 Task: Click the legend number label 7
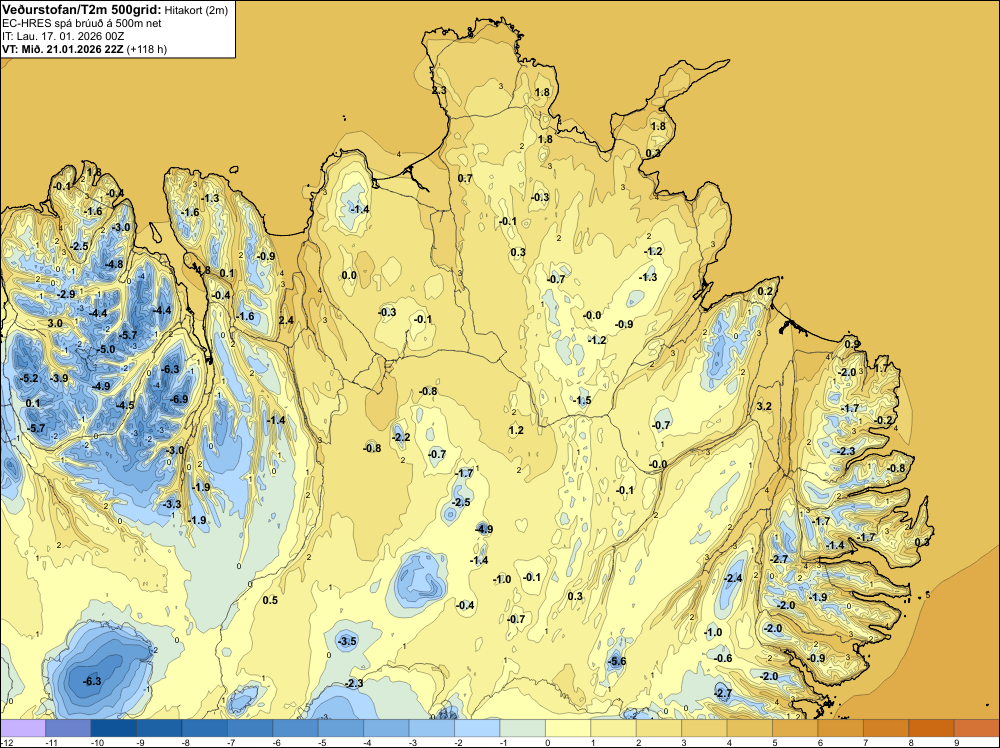(866, 742)
